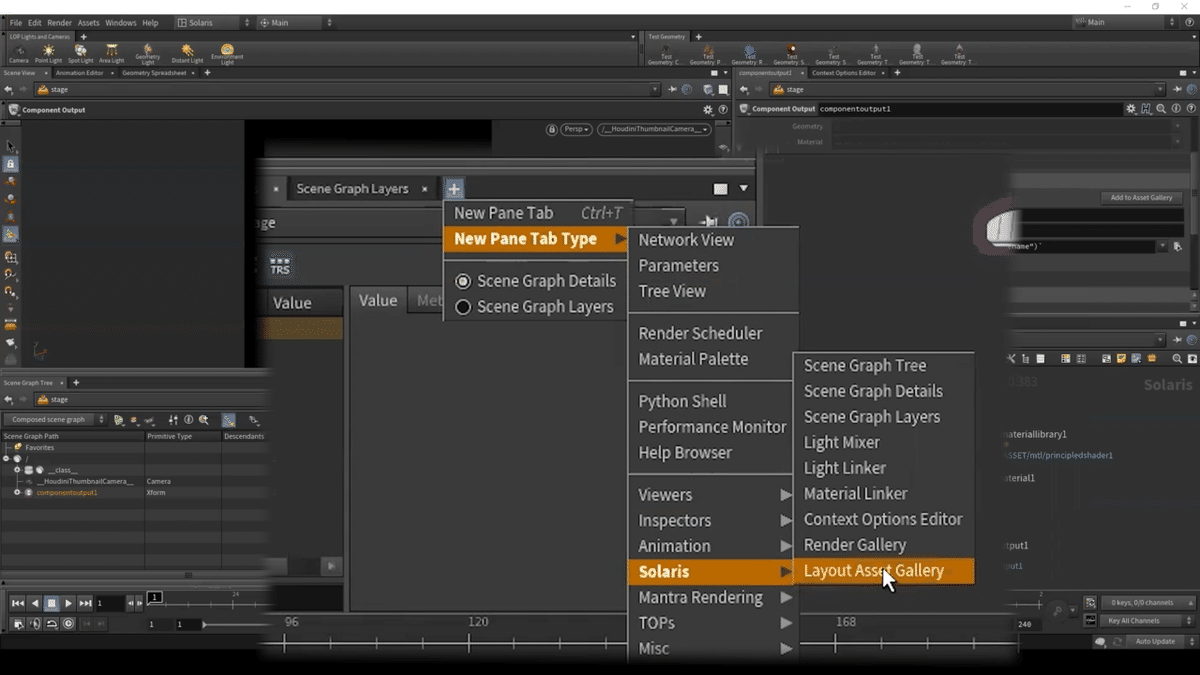The height and width of the screenshot is (675, 1200).
Task: Click the Key All Channels button
Action: click(1147, 621)
